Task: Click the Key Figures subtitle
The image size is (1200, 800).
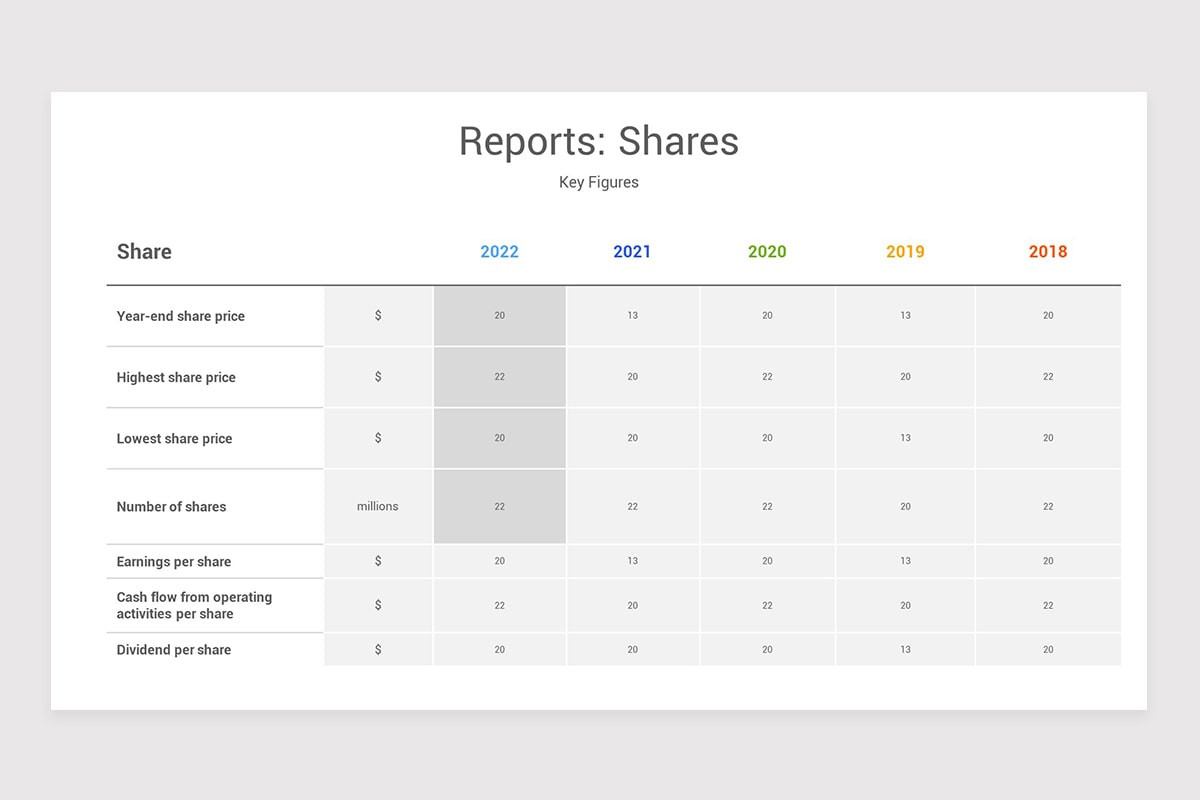Action: click(x=598, y=182)
